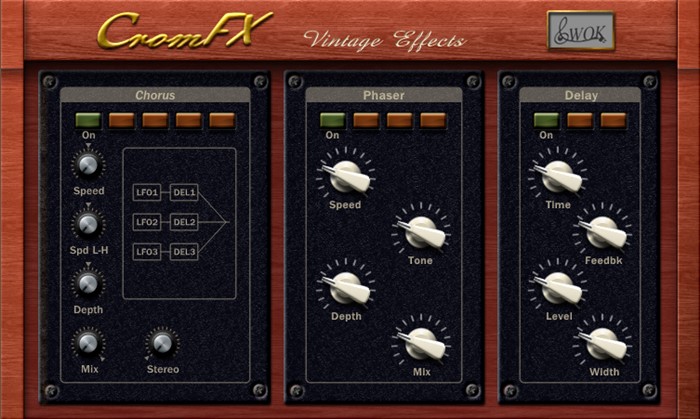This screenshot has height=419, width=700.
Task: Click the LFO3 block
Action: point(147,252)
